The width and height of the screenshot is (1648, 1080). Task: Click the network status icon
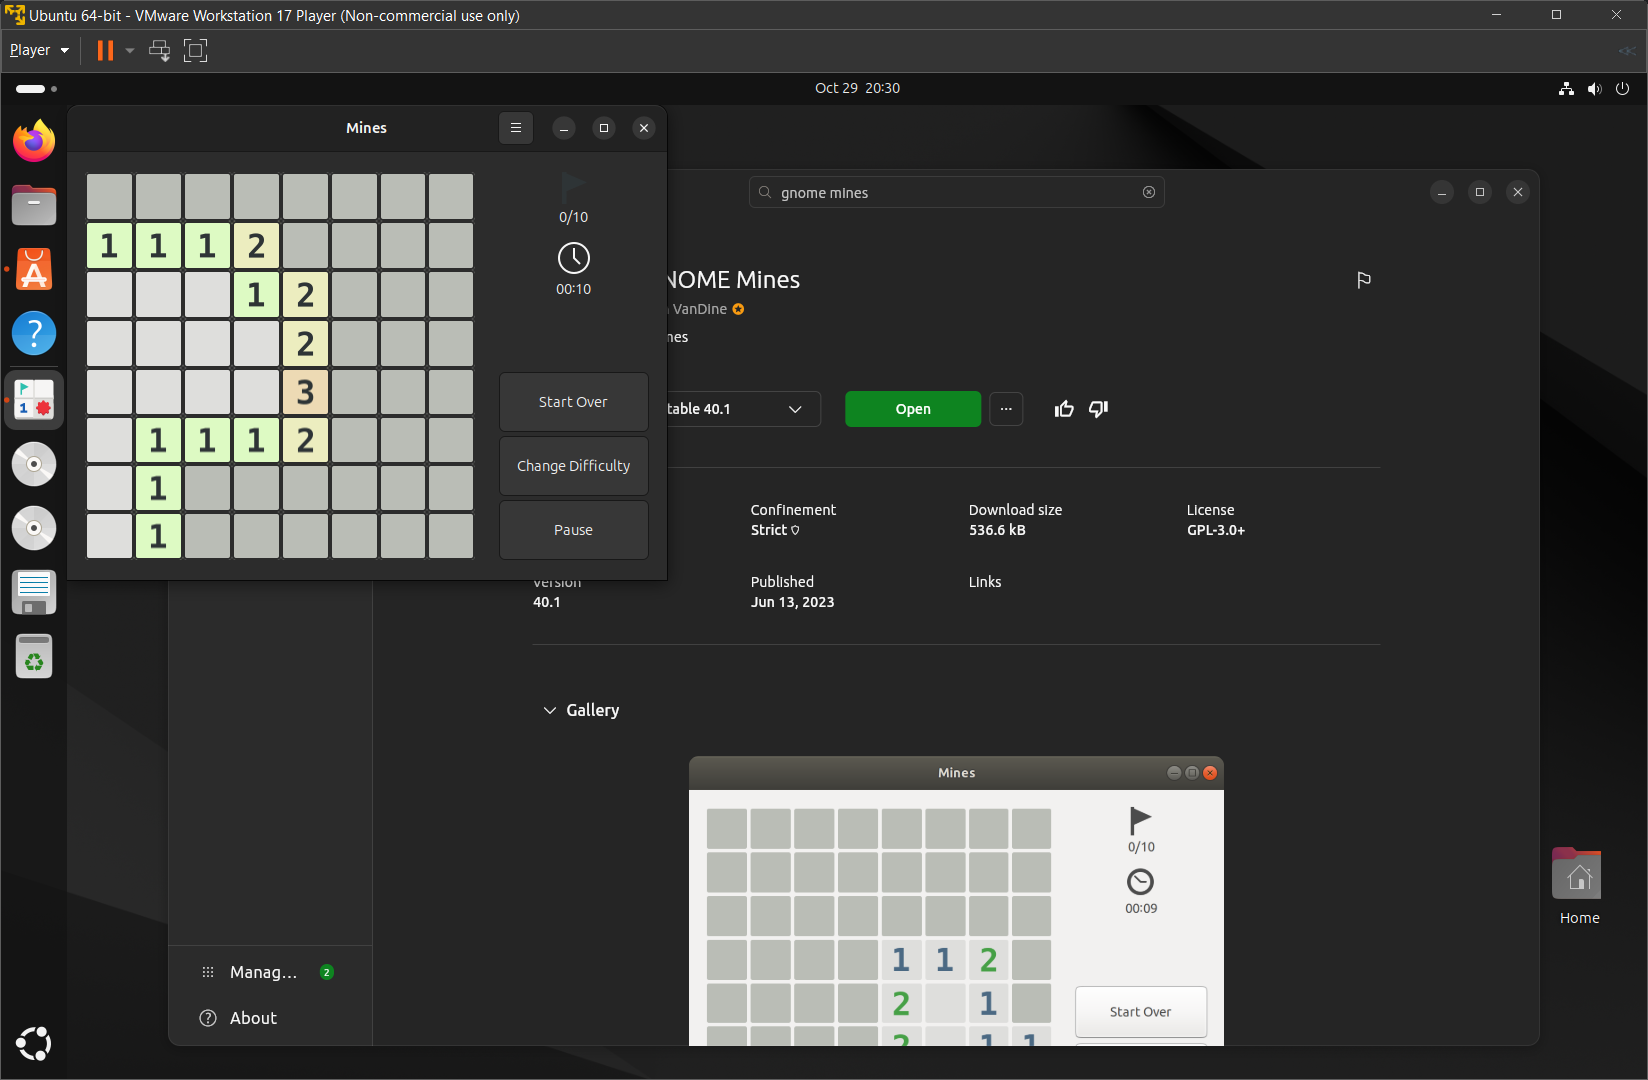[x=1566, y=88]
